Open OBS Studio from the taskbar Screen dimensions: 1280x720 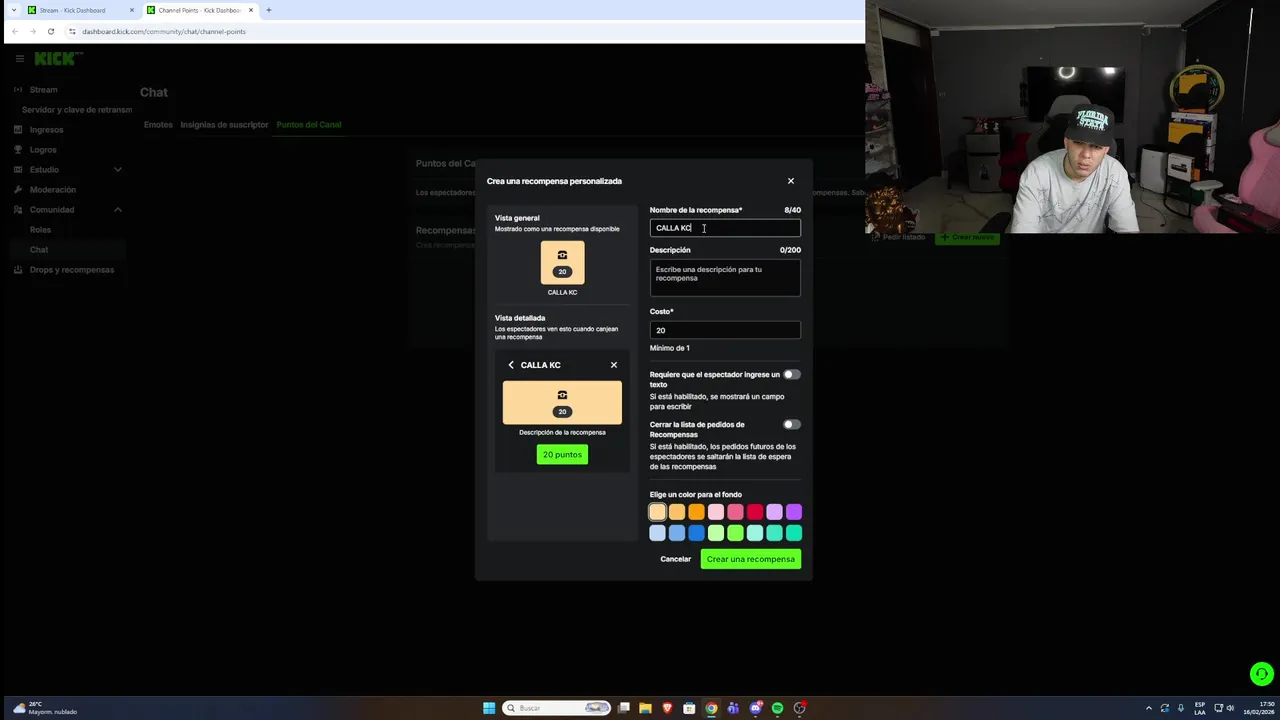799,708
